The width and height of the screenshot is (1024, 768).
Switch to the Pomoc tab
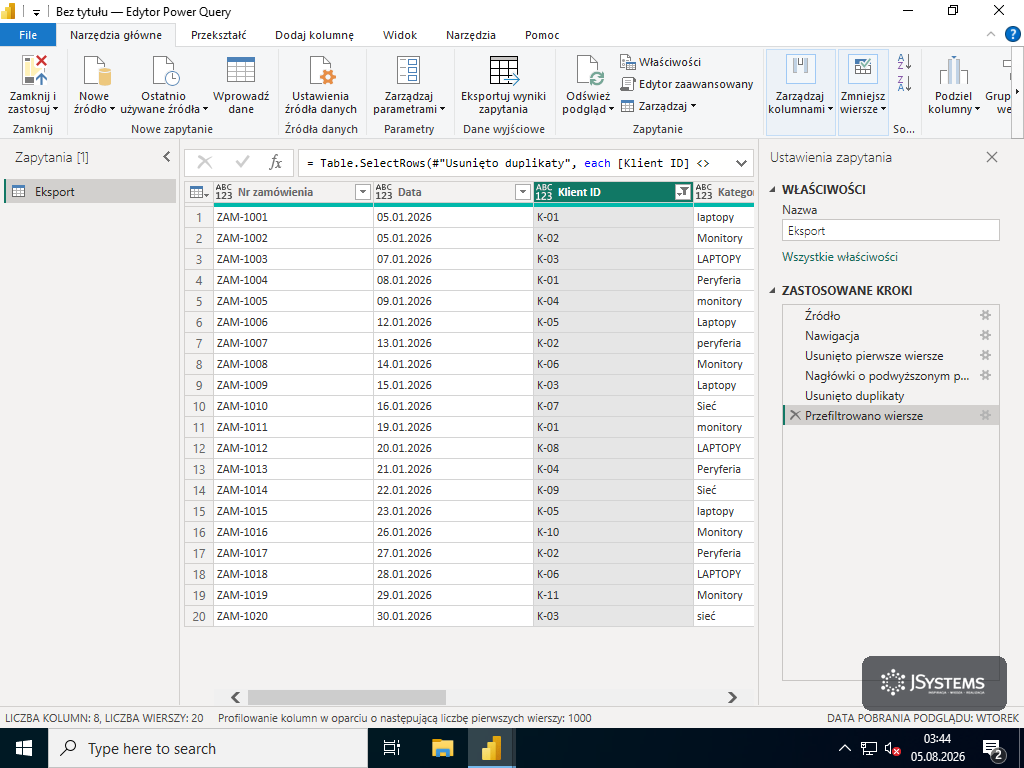point(542,35)
